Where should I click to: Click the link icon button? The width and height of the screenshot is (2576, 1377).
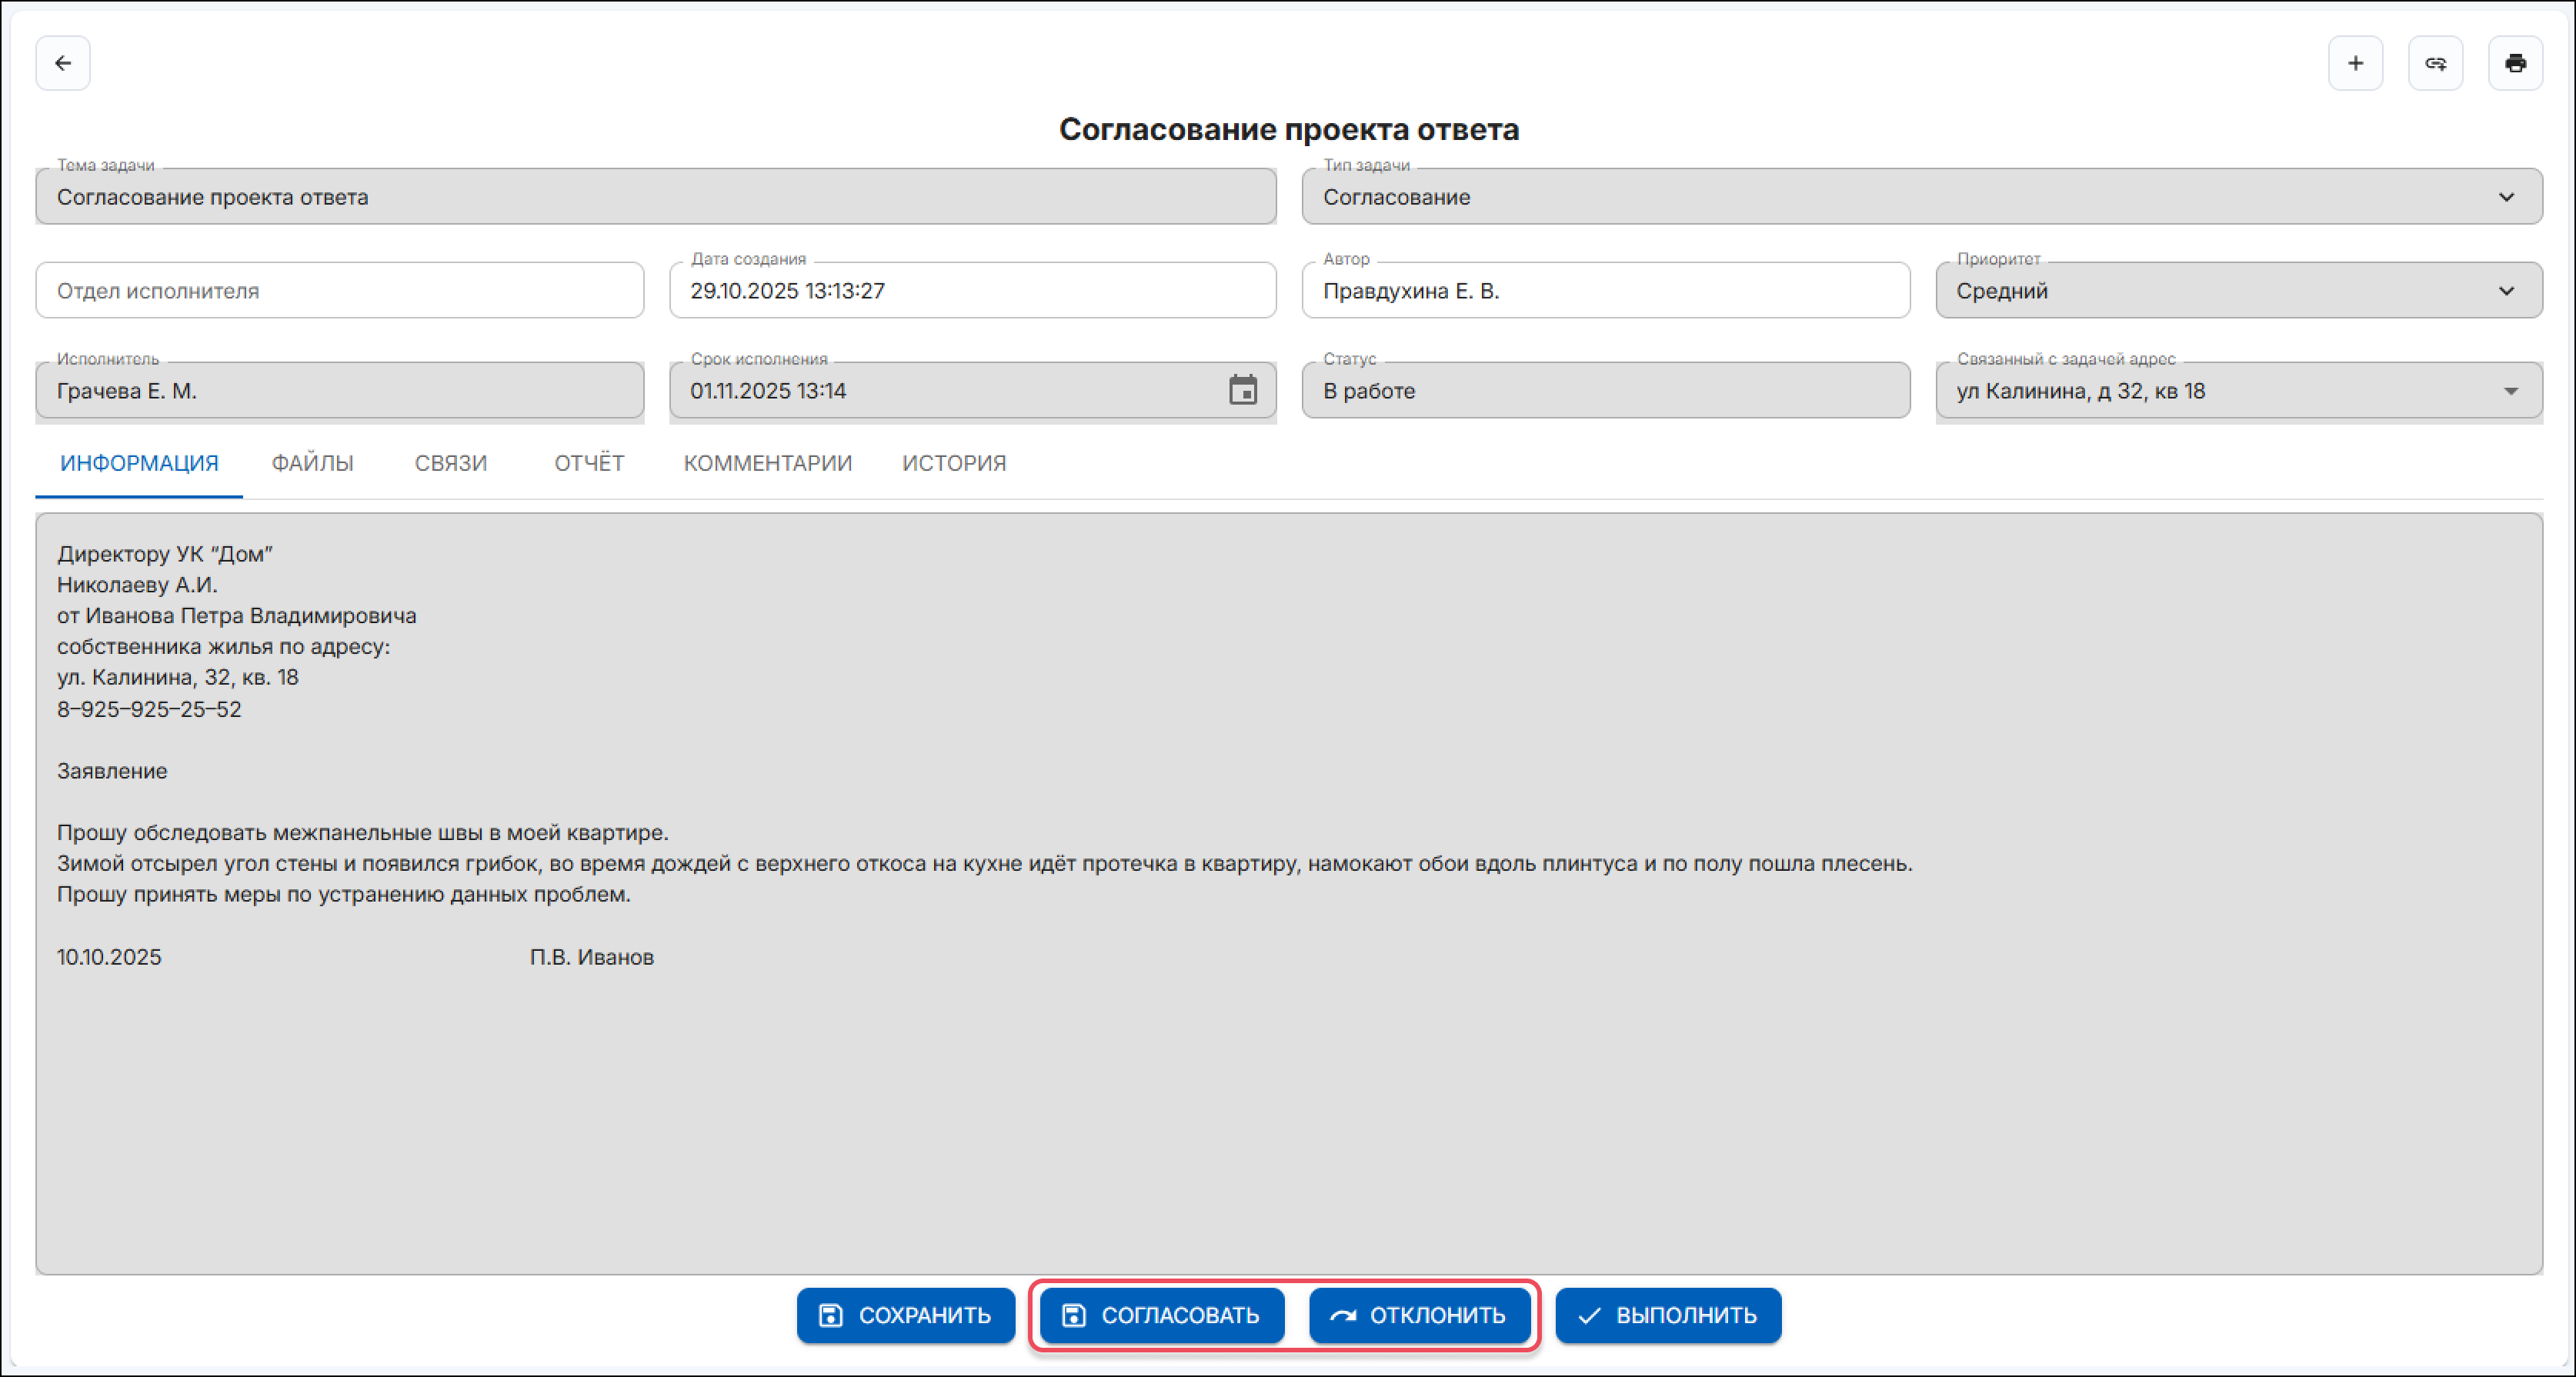tap(2435, 63)
